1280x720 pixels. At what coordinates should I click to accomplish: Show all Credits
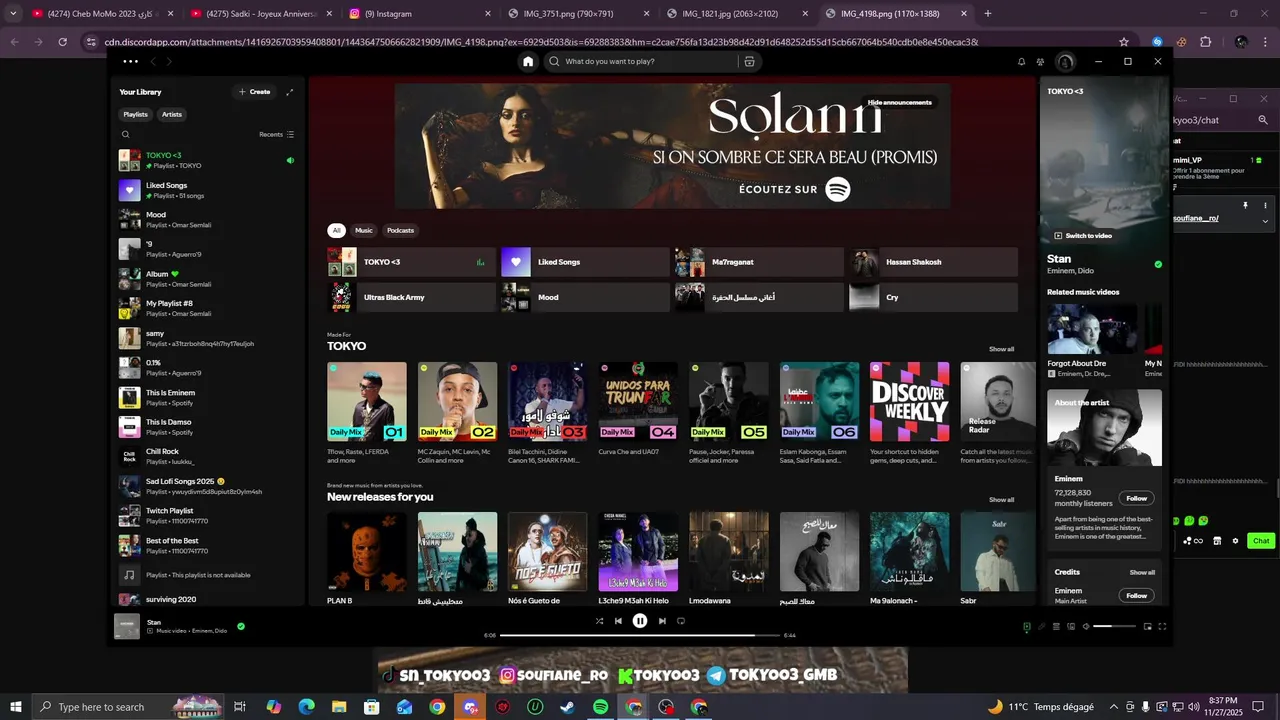tap(1142, 573)
